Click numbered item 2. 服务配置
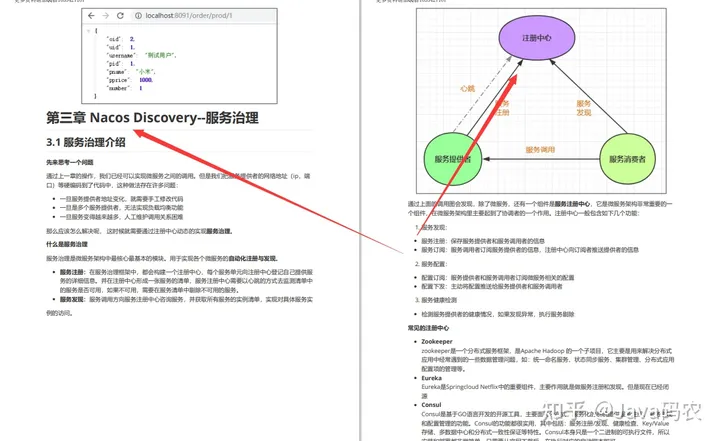This screenshot has height=441, width=720. [x=431, y=264]
